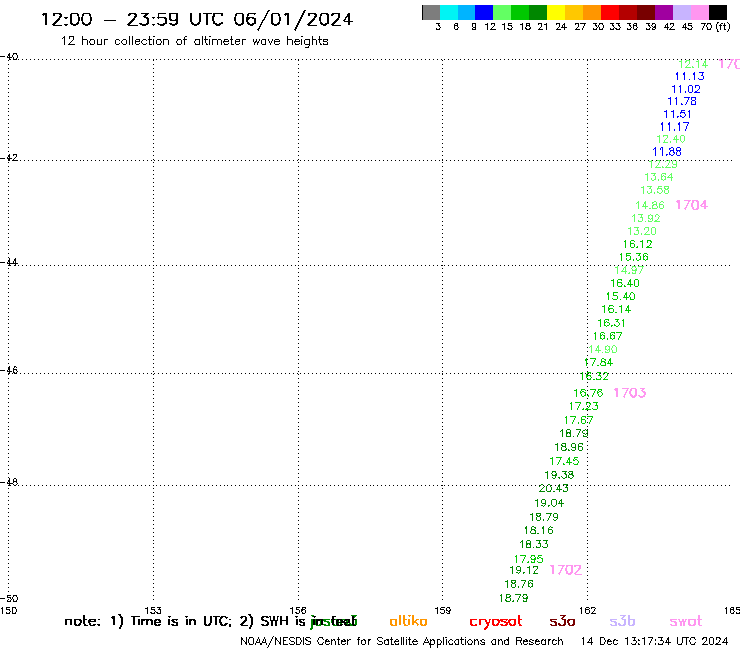Click the wave height value 18.16
The width and height of the screenshot is (740, 650).
(x=538, y=531)
